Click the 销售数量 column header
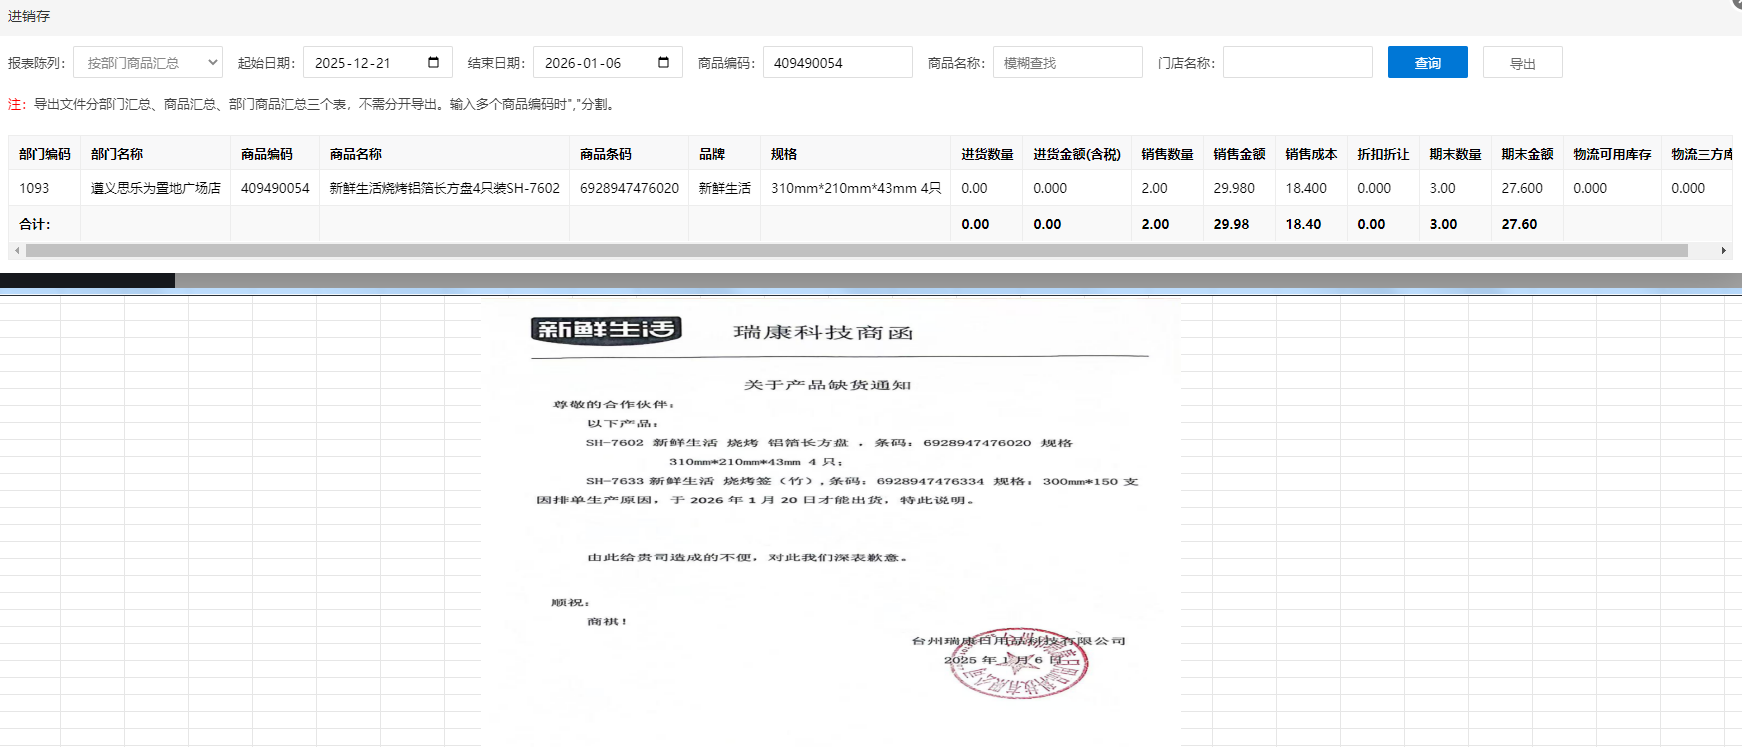 point(1167,154)
